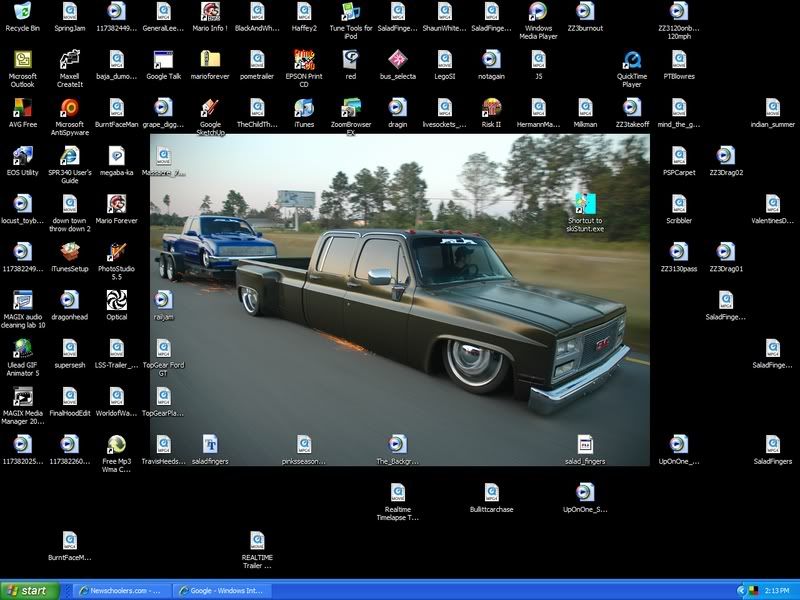Select the Google Talk desktop icon

(x=163, y=60)
